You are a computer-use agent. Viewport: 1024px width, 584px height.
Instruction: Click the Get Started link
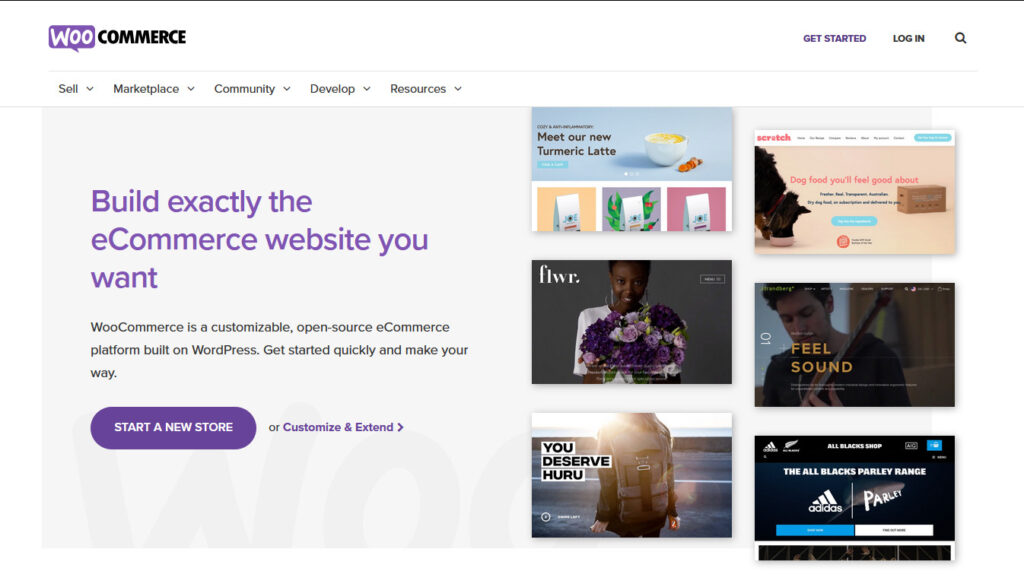coord(834,39)
